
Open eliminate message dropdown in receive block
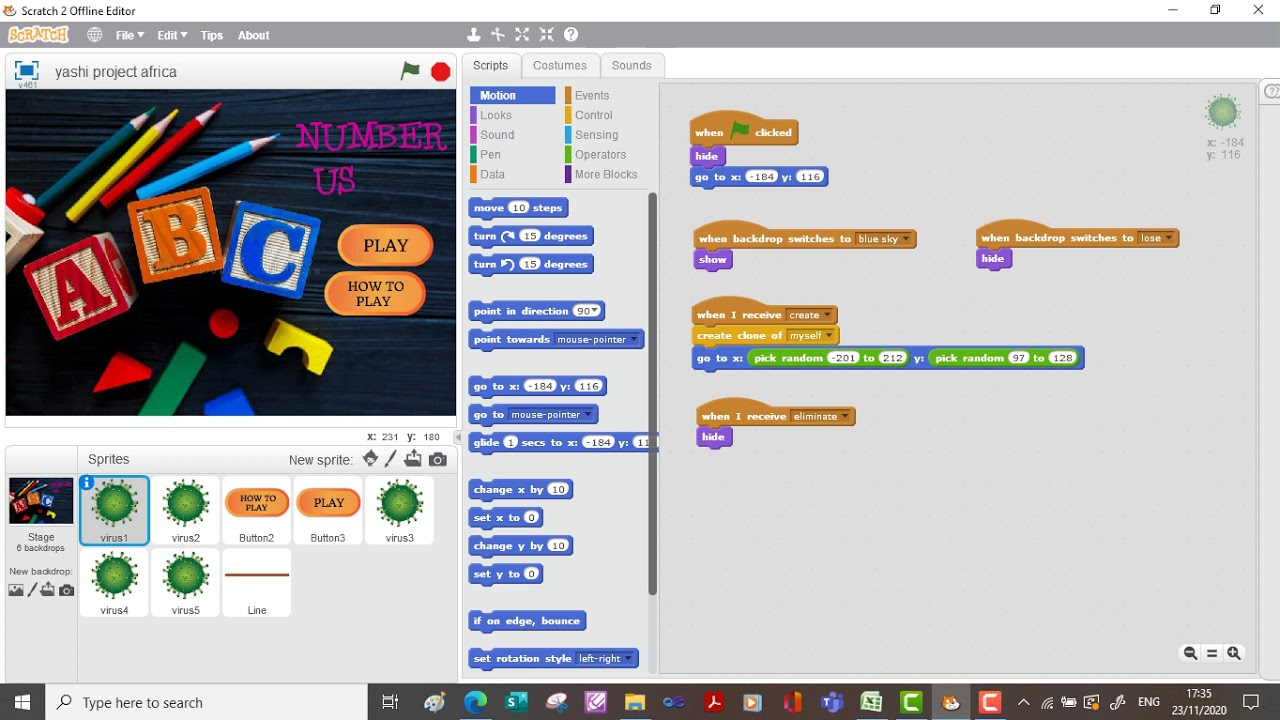coord(845,416)
